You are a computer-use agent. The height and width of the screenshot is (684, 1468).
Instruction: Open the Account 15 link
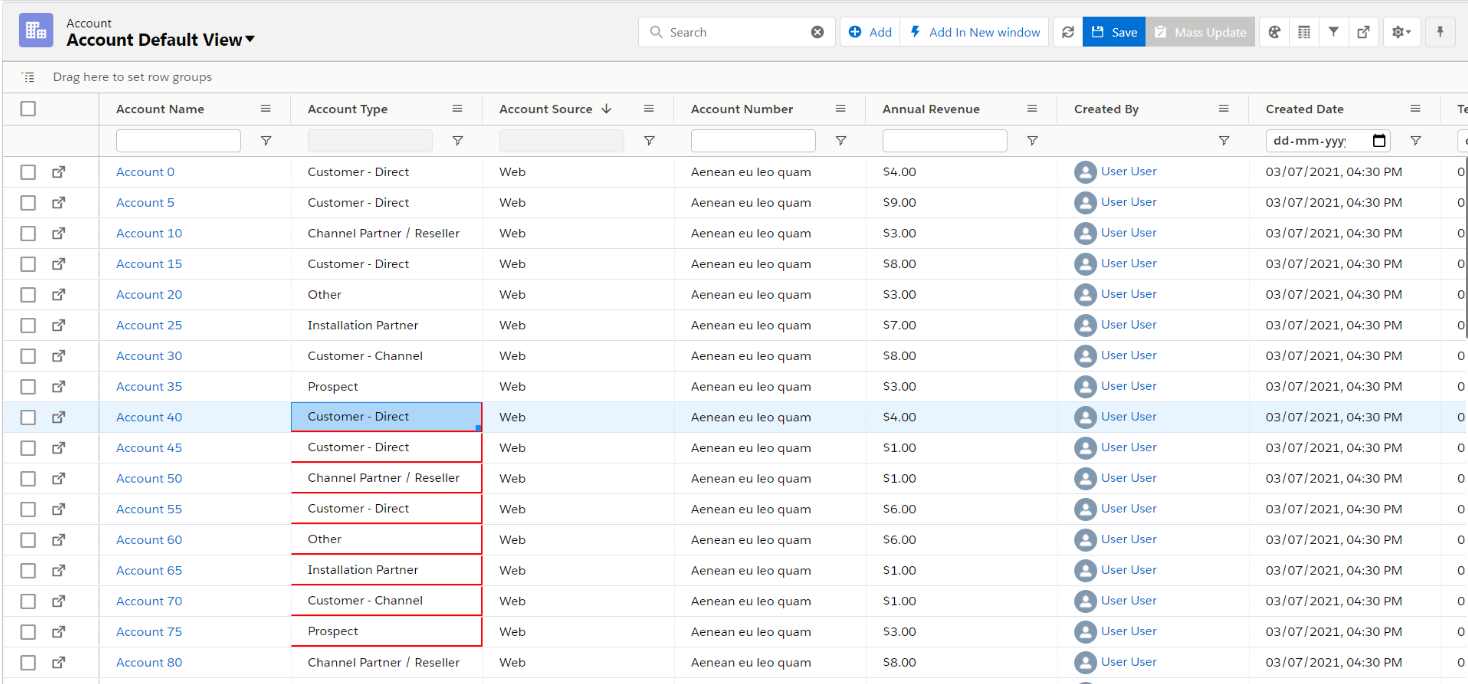coord(149,264)
